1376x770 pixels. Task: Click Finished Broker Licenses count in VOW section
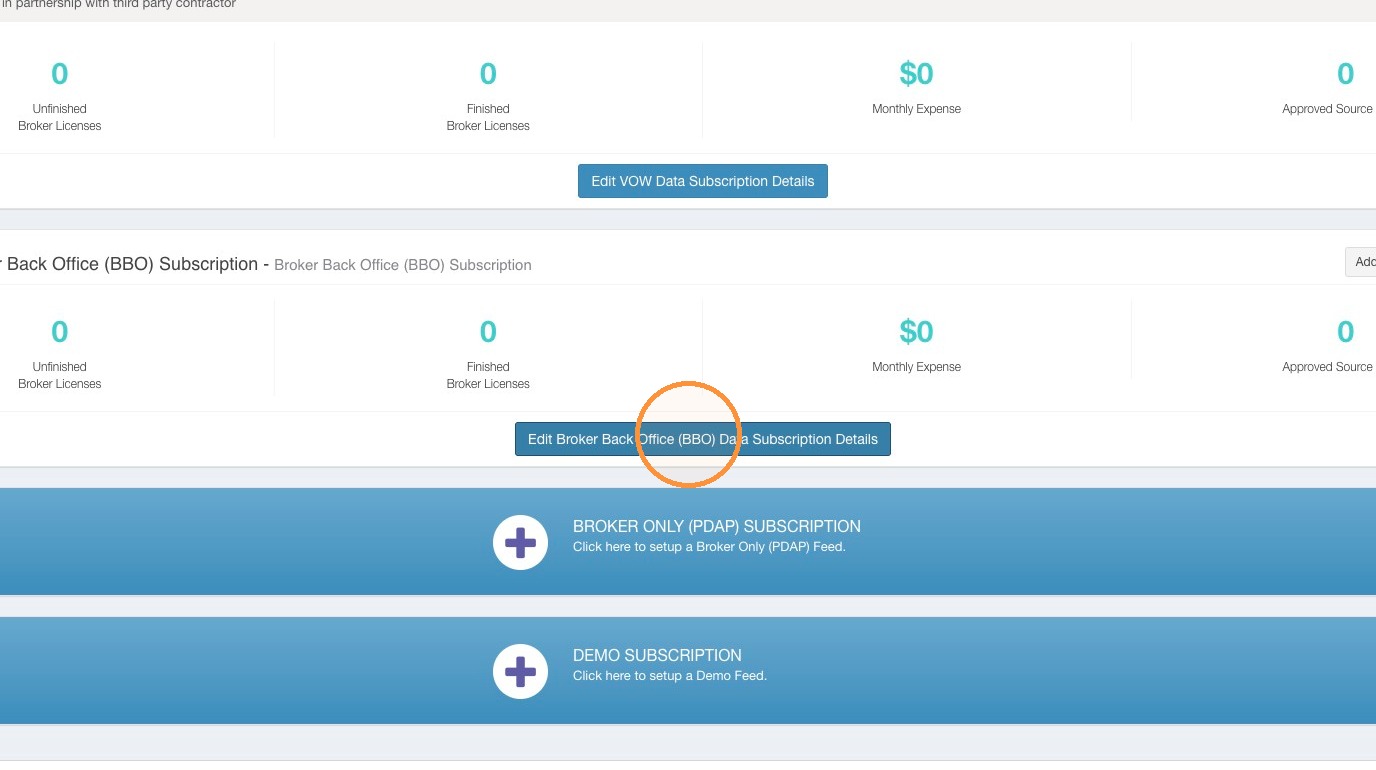[x=488, y=73]
